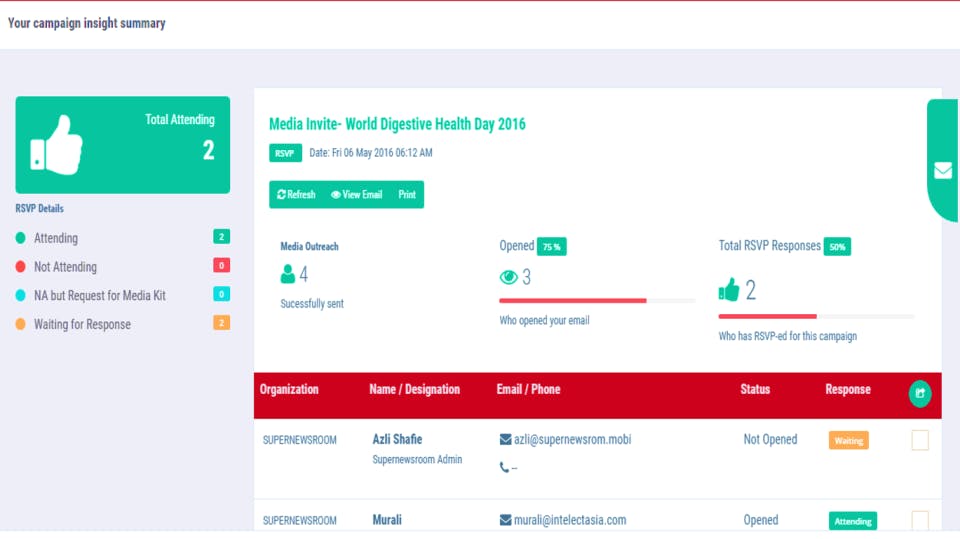Click the RSVP Details heading
The width and height of the screenshot is (960, 539).
coord(39,208)
